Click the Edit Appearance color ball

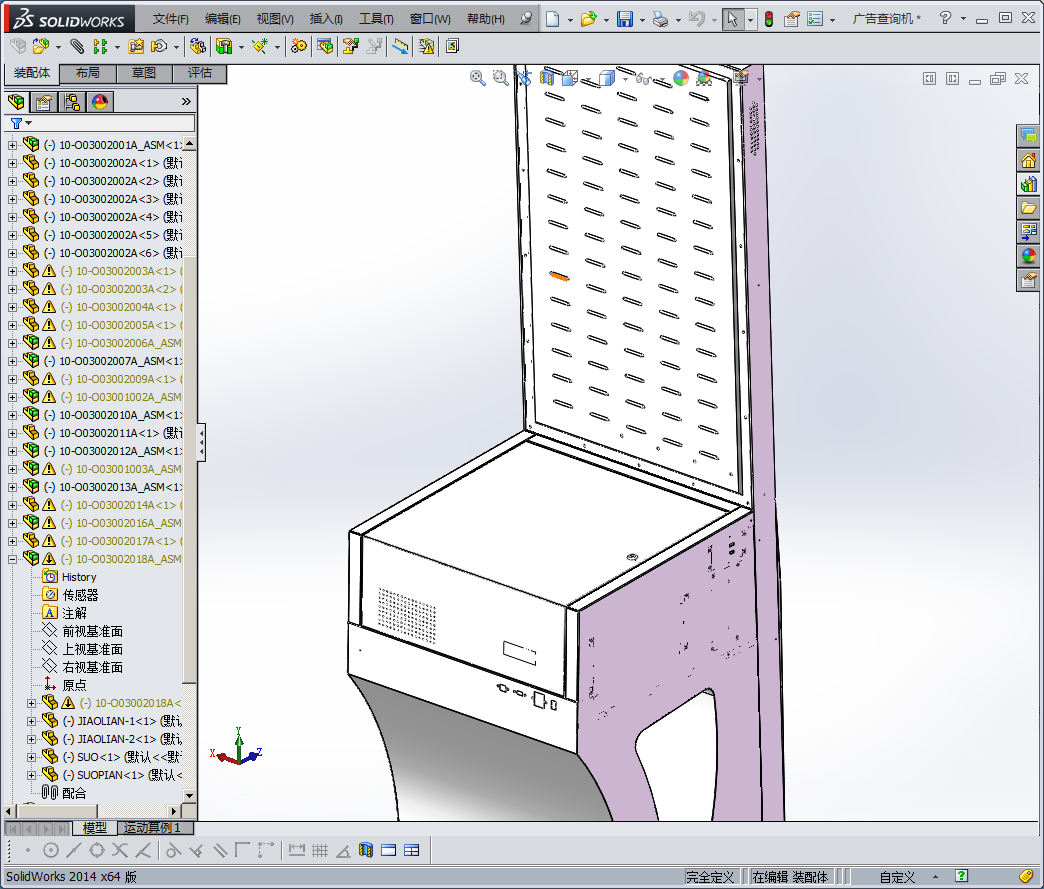pos(680,78)
